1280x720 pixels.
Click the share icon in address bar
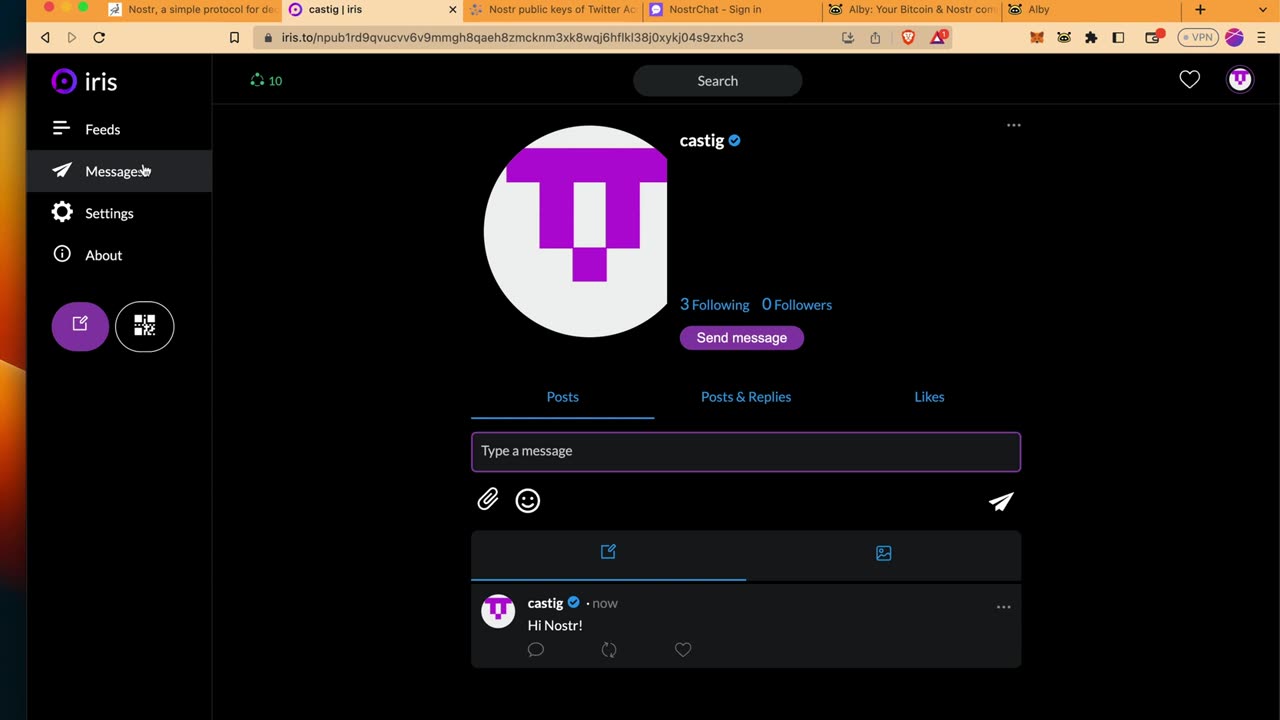point(875,37)
